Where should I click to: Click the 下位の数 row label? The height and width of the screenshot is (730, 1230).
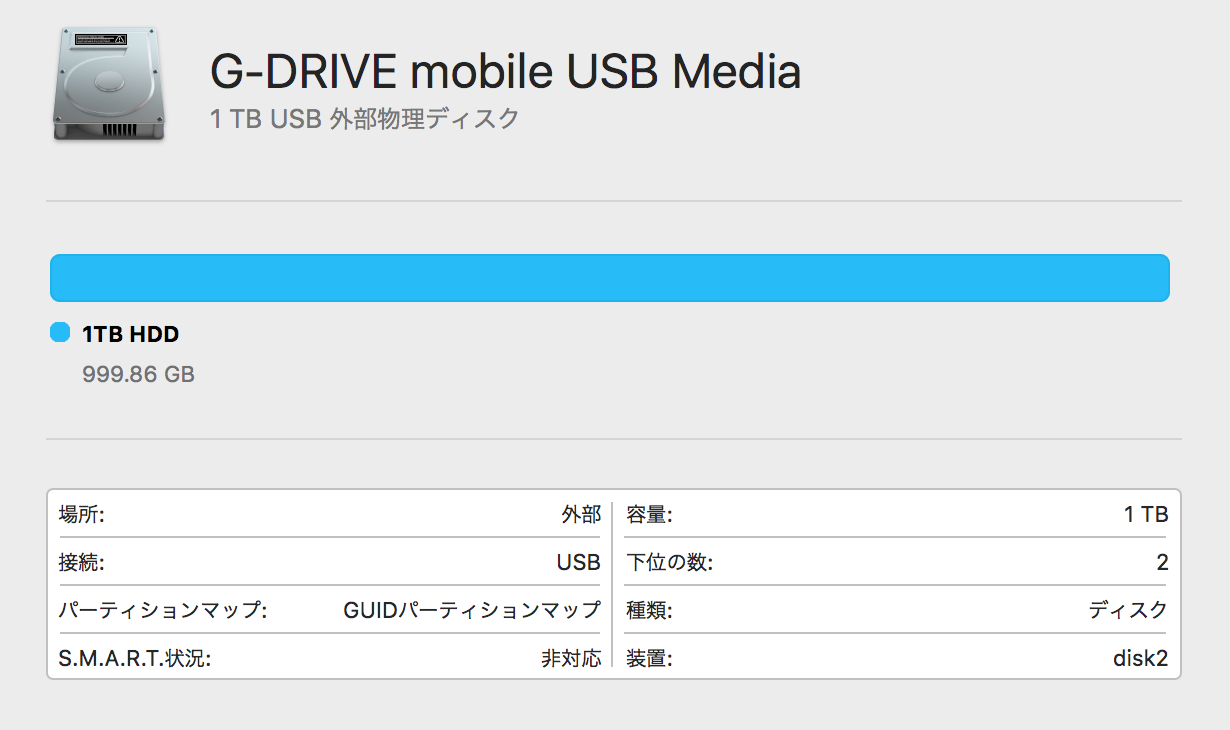click(669, 563)
